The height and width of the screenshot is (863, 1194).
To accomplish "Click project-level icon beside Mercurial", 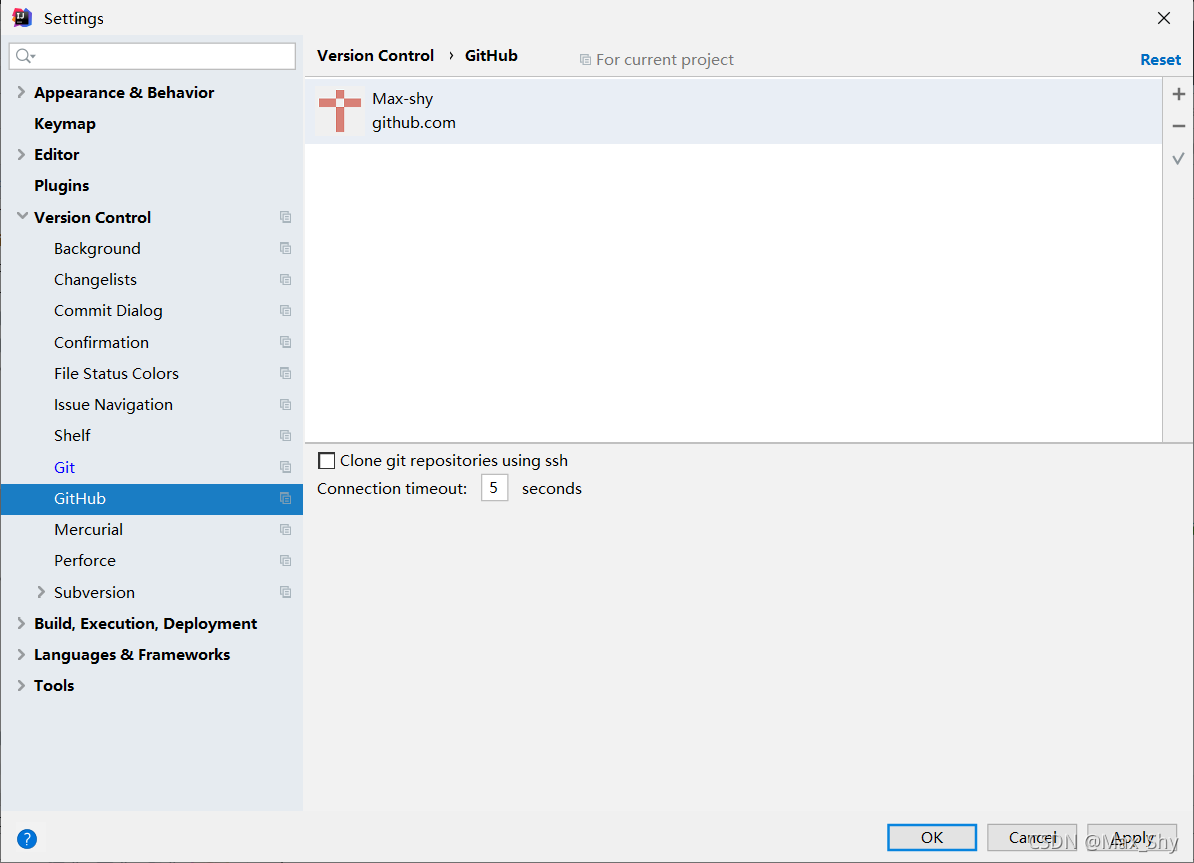I will [x=286, y=529].
